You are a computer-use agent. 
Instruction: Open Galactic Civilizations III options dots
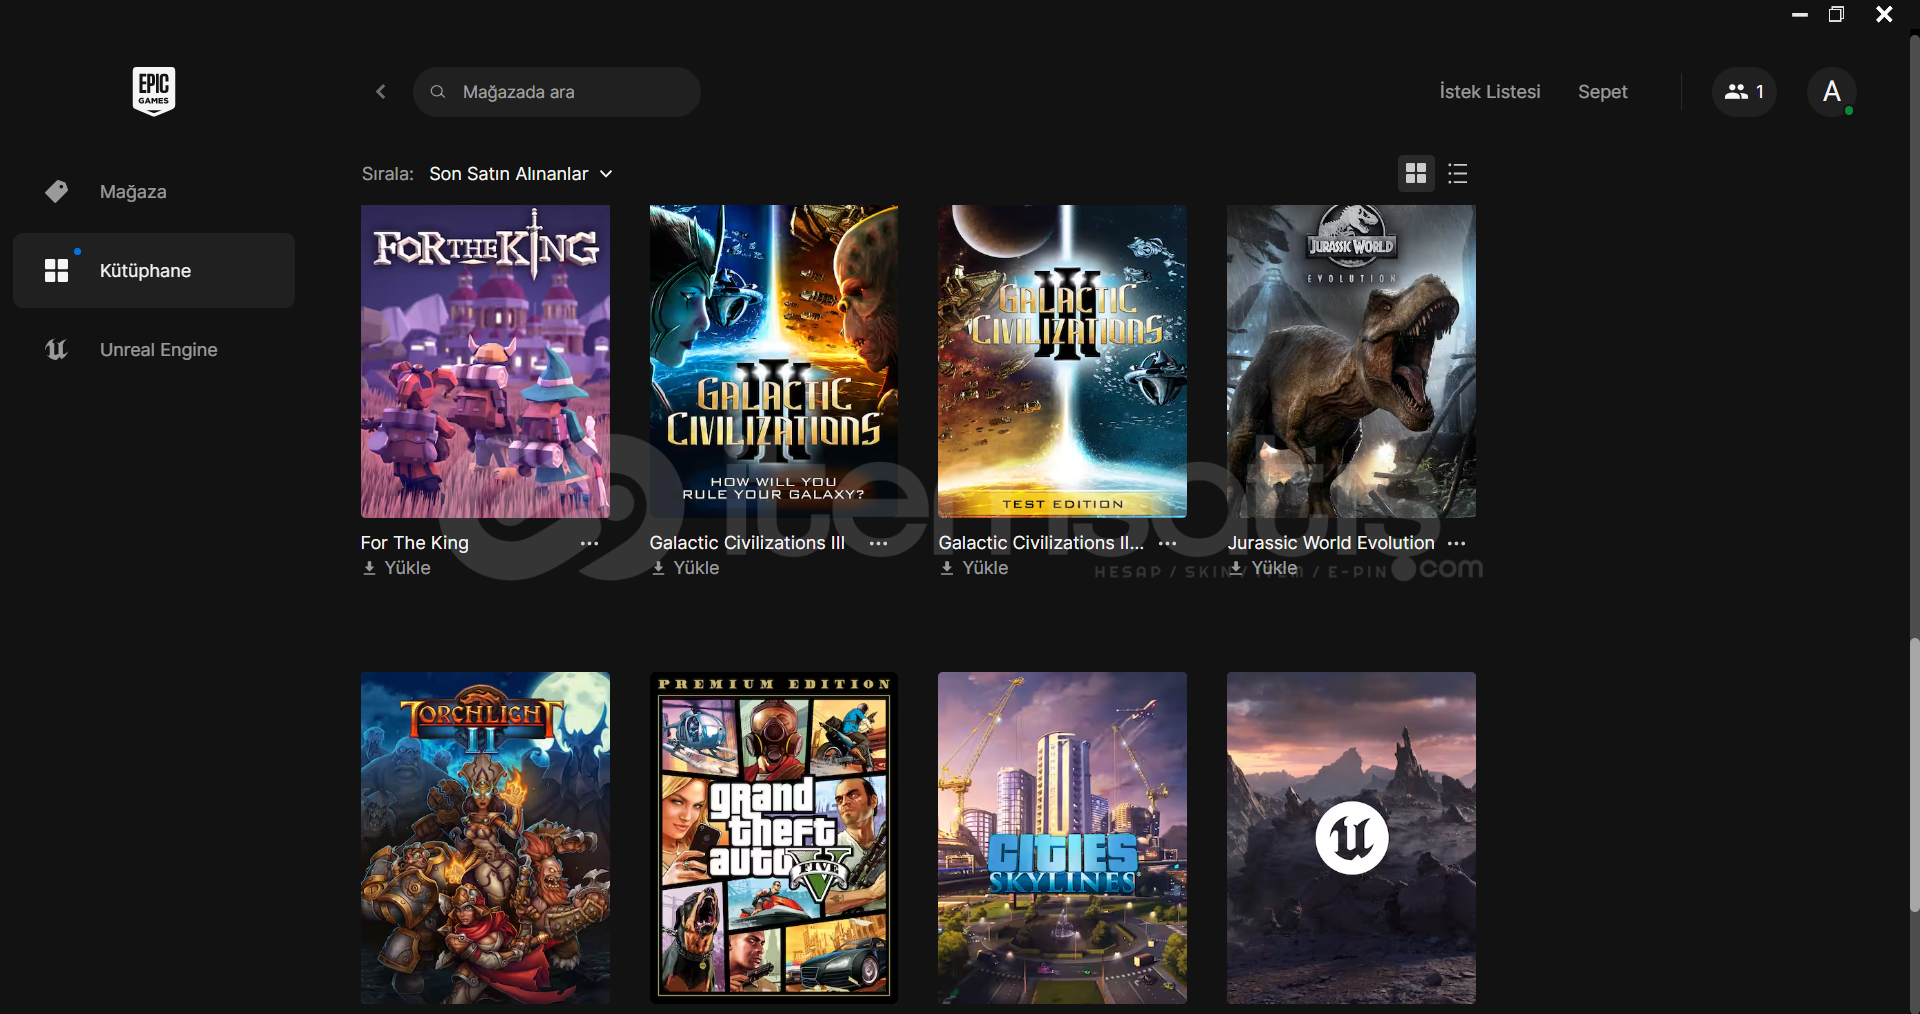point(879,543)
